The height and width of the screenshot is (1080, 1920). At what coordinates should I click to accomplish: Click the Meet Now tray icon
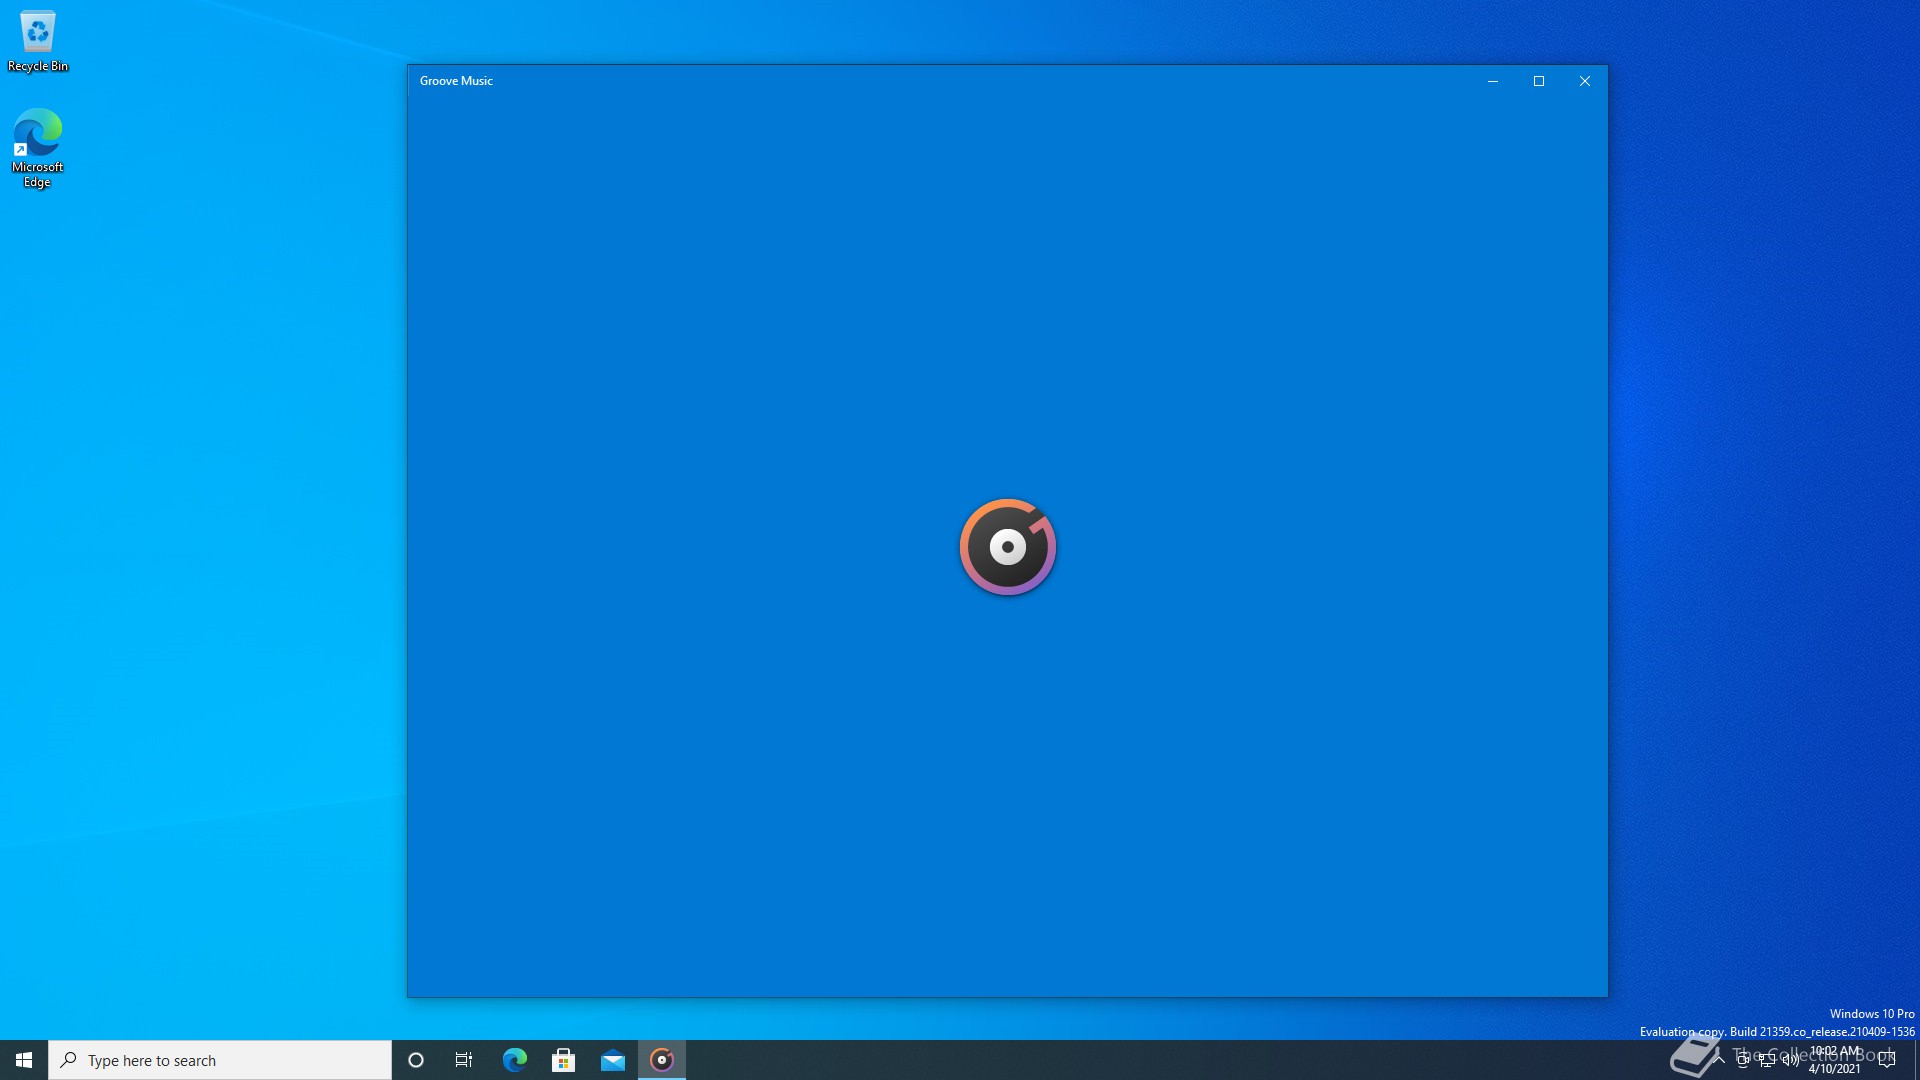[1743, 1060]
